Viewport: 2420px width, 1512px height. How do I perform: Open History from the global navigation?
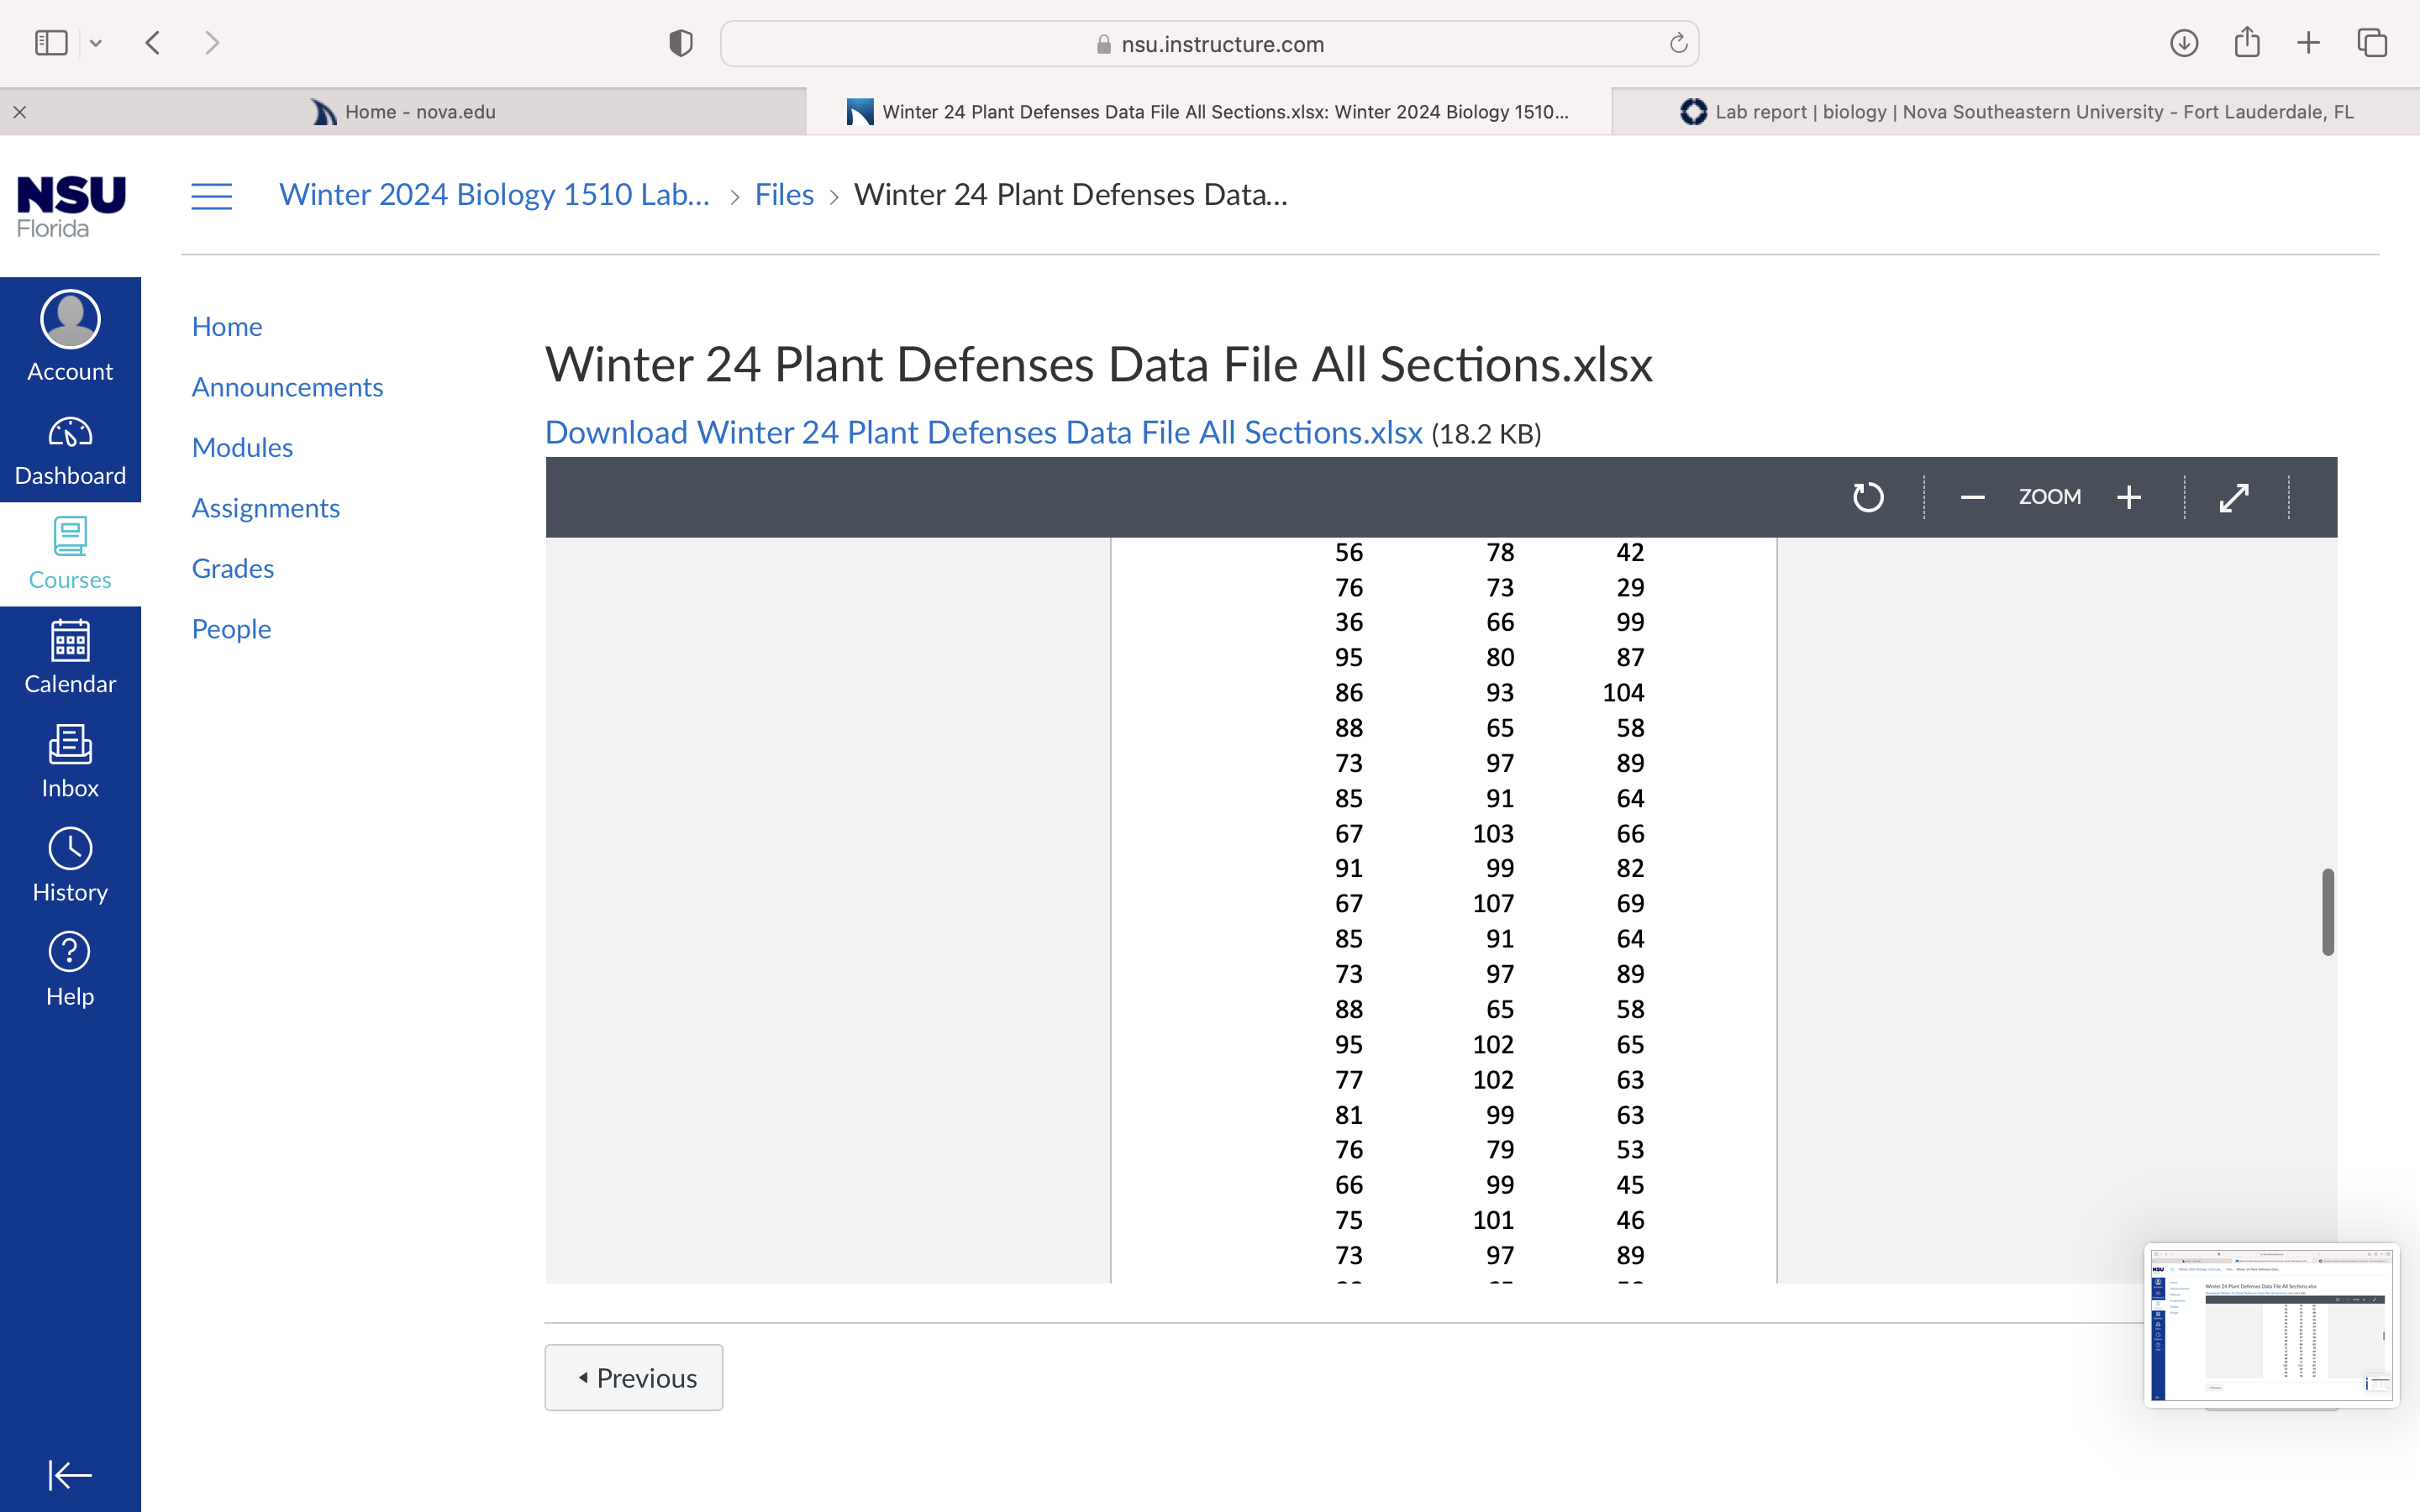70,866
